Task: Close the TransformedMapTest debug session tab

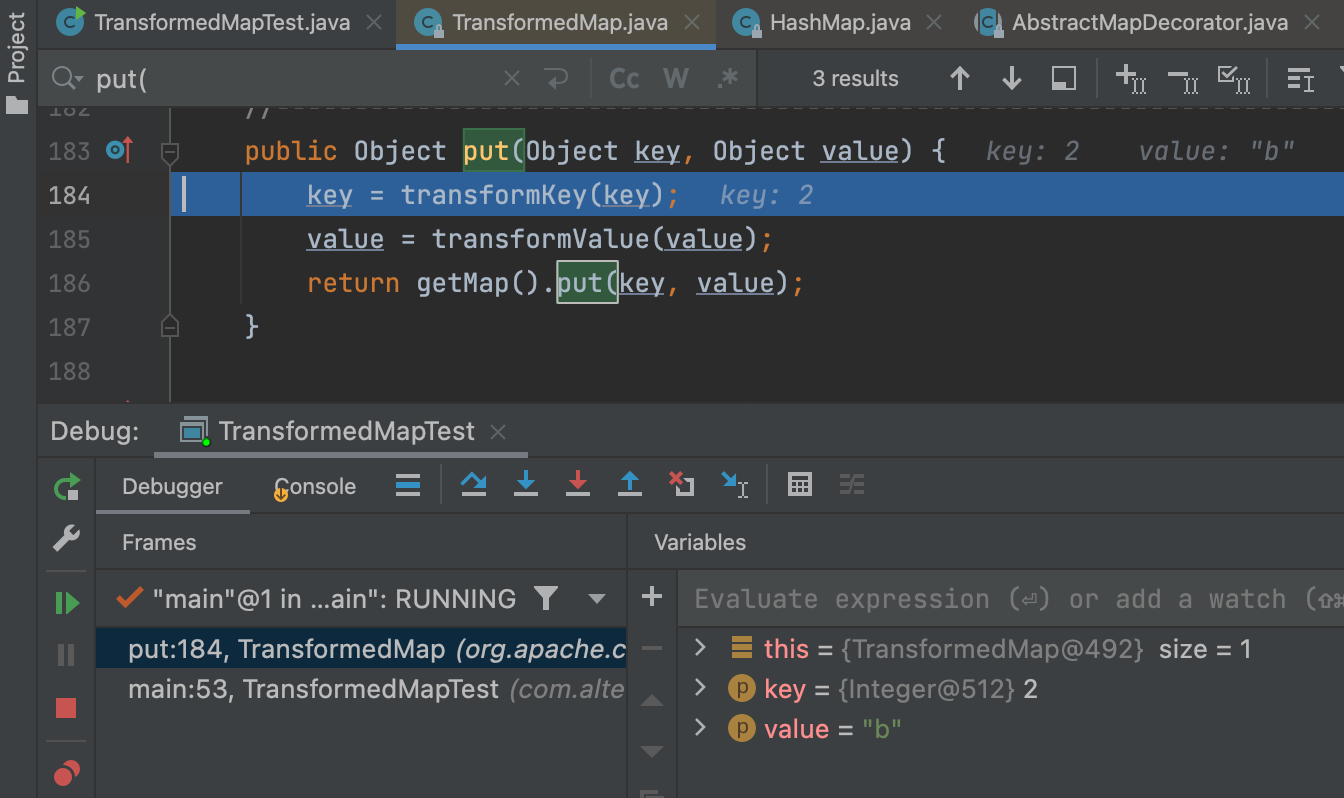Action: (x=498, y=432)
